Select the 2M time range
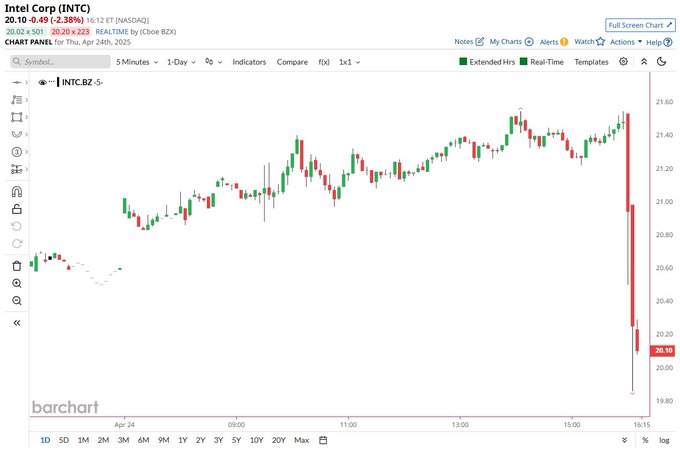Viewport: 680px width, 452px height. [x=103, y=440]
